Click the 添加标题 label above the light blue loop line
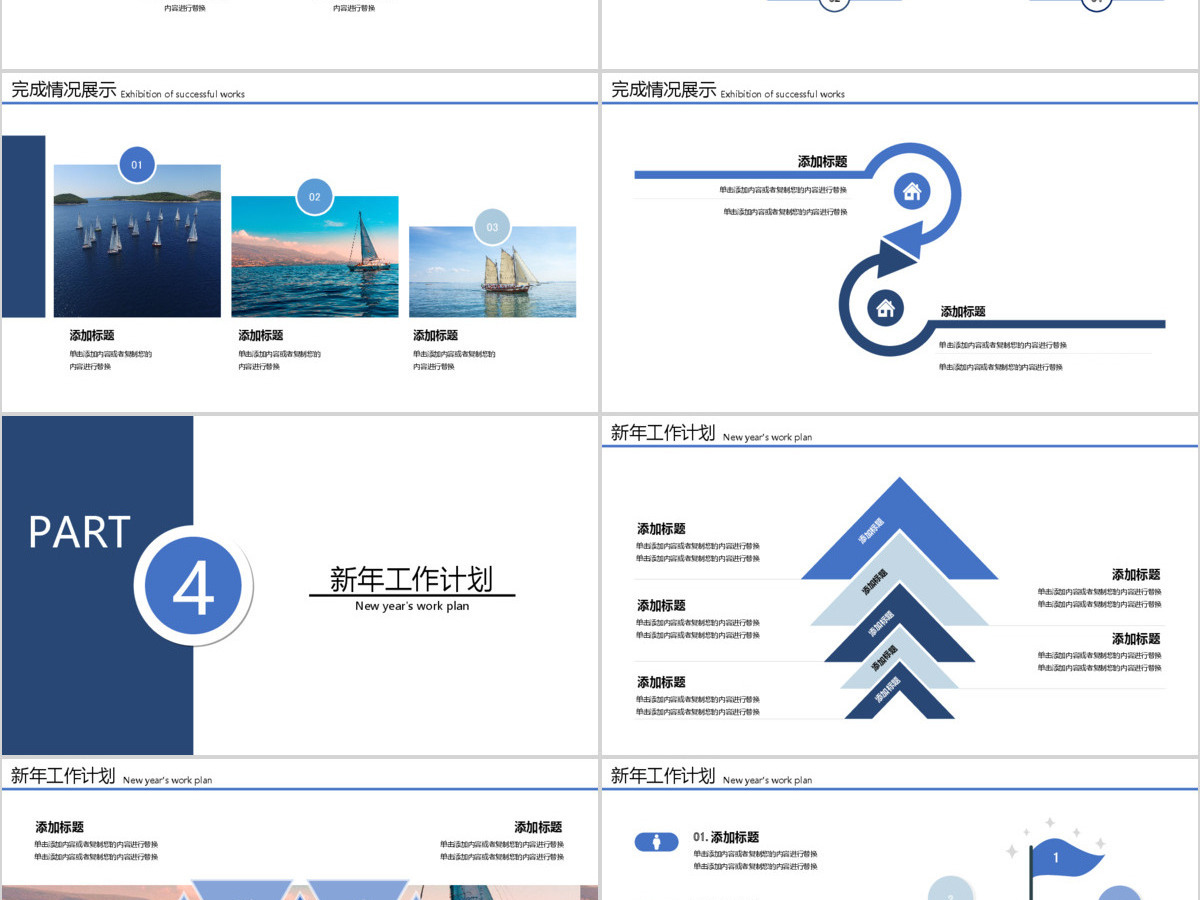The height and width of the screenshot is (900, 1200). [x=823, y=162]
